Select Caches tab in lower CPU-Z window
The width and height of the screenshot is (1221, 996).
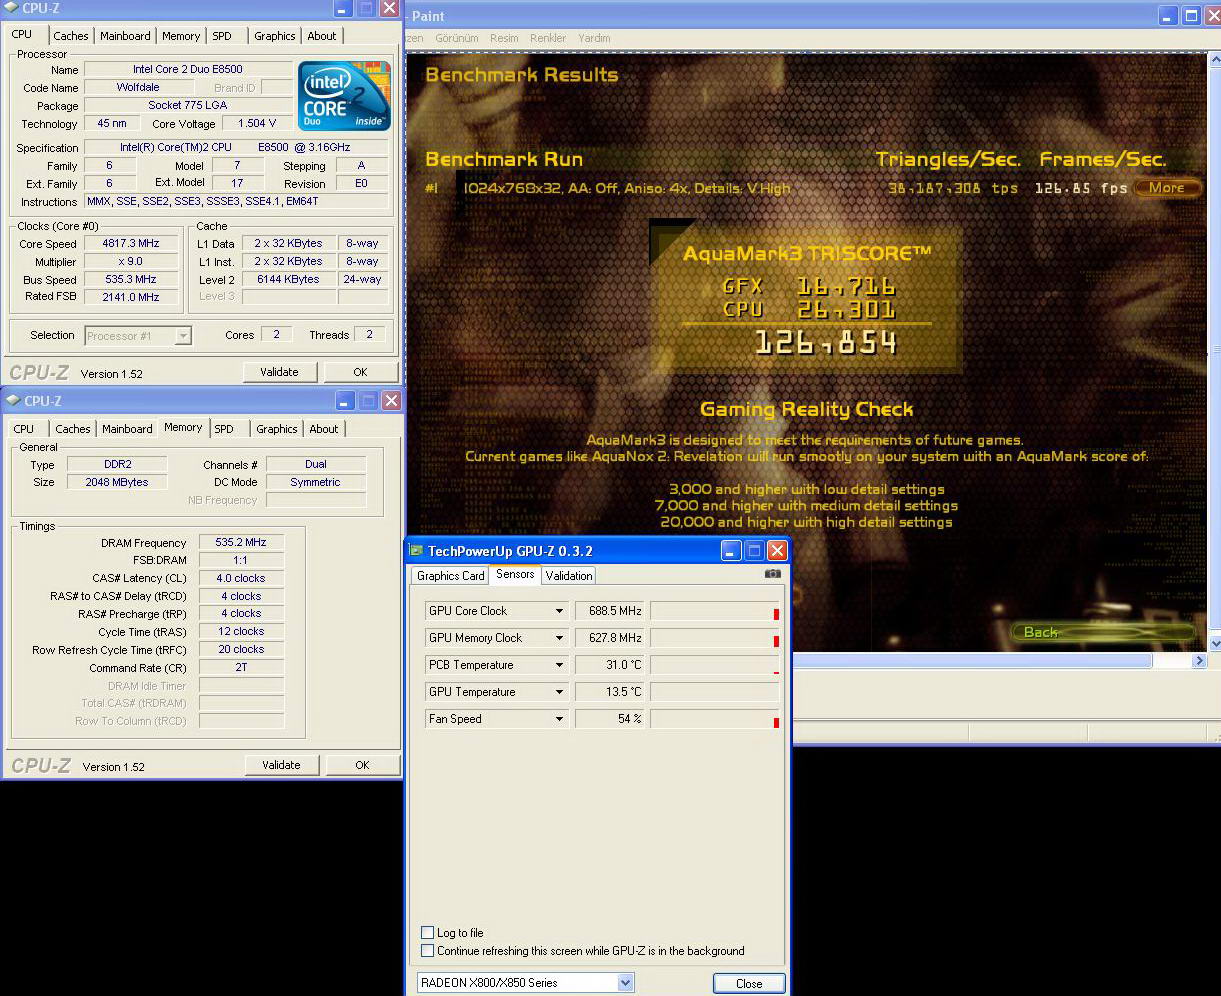[x=73, y=429]
